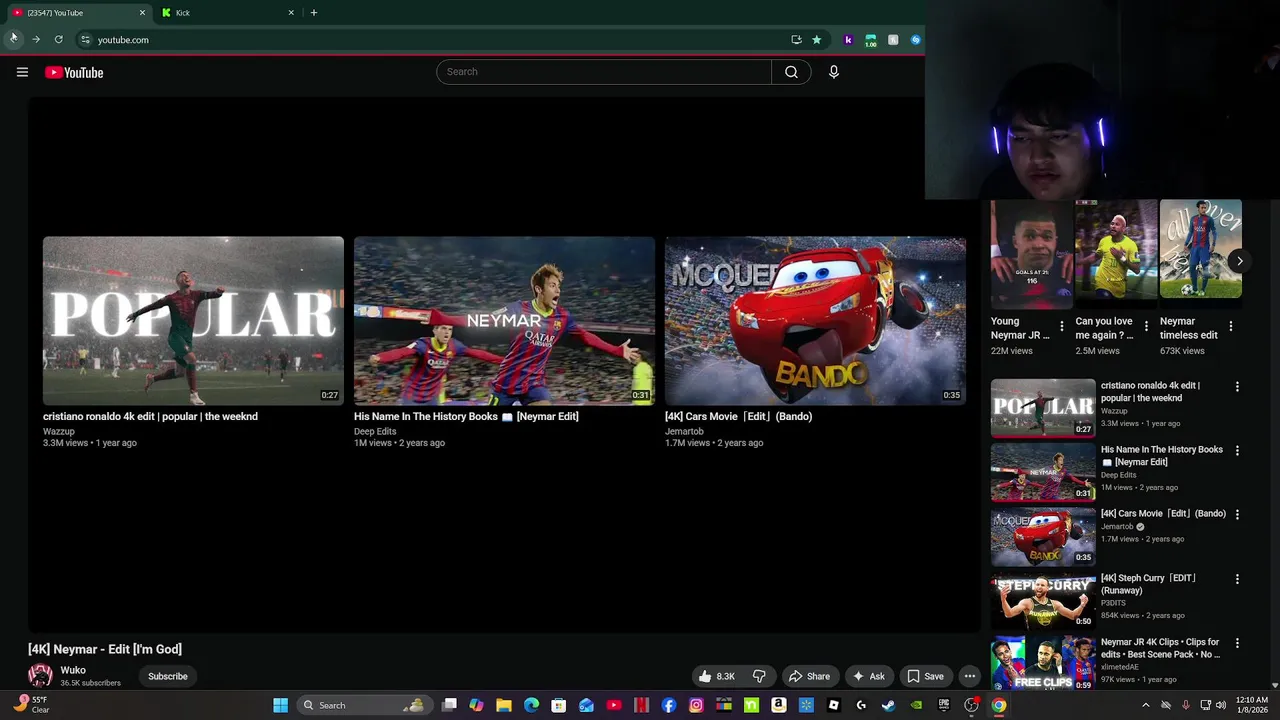Open menu for sidebar His Name In History Books
Image resolution: width=1280 pixels, height=720 pixels.
pos(1237,451)
